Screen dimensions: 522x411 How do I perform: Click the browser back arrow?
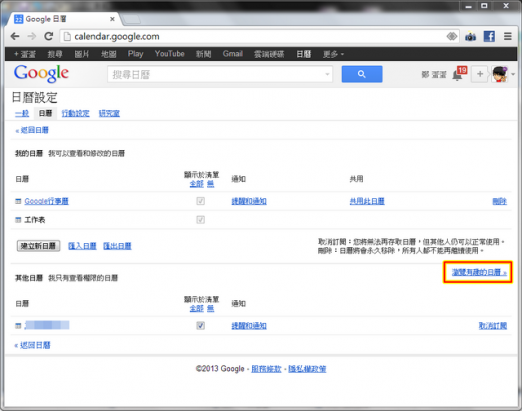pyautogui.click(x=15, y=36)
